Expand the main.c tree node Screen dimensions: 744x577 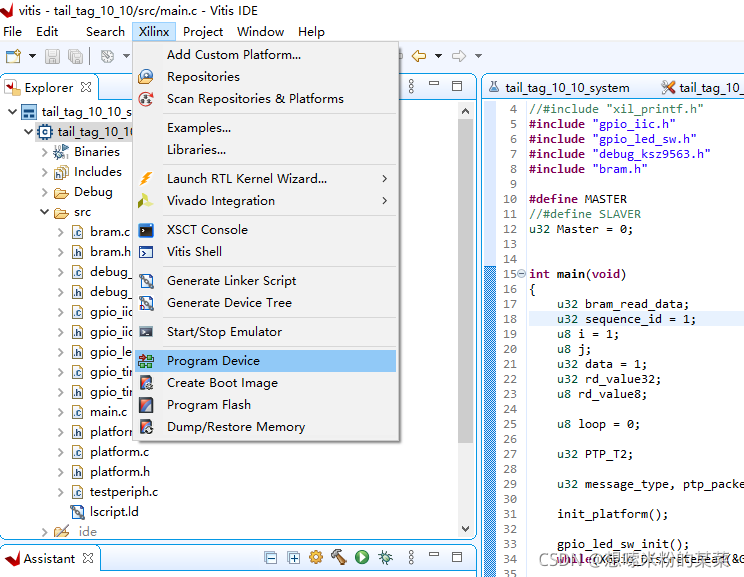pos(60,412)
